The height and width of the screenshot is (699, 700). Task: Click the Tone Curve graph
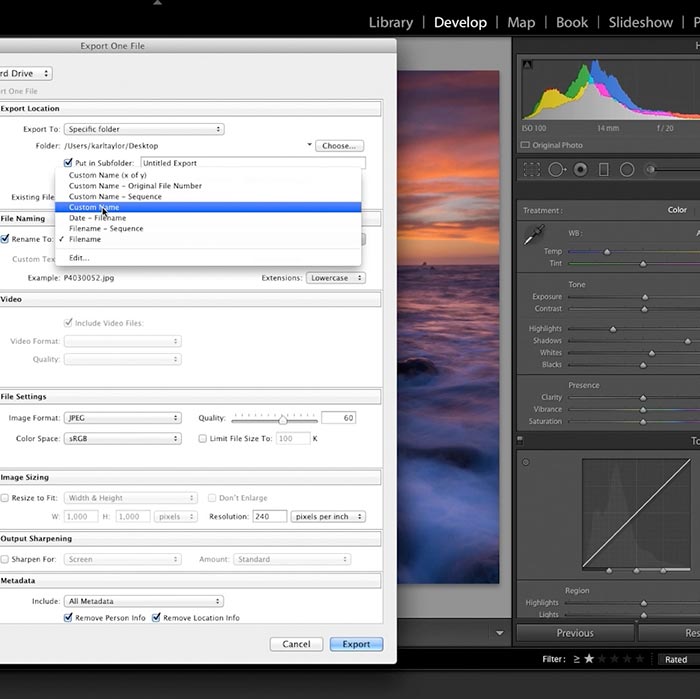(x=636, y=513)
